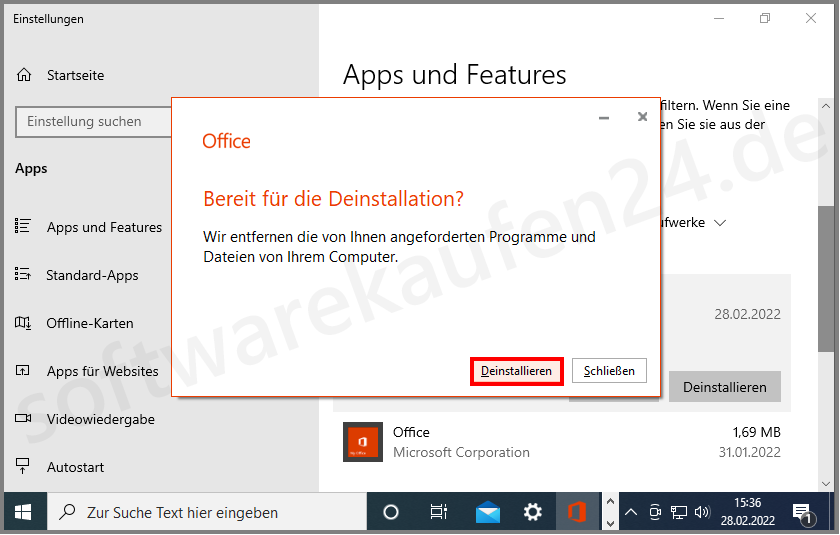Viewport: 840px width, 535px height.
Task: Close the Einstellungen window
Action: pyautogui.click(x=811, y=19)
